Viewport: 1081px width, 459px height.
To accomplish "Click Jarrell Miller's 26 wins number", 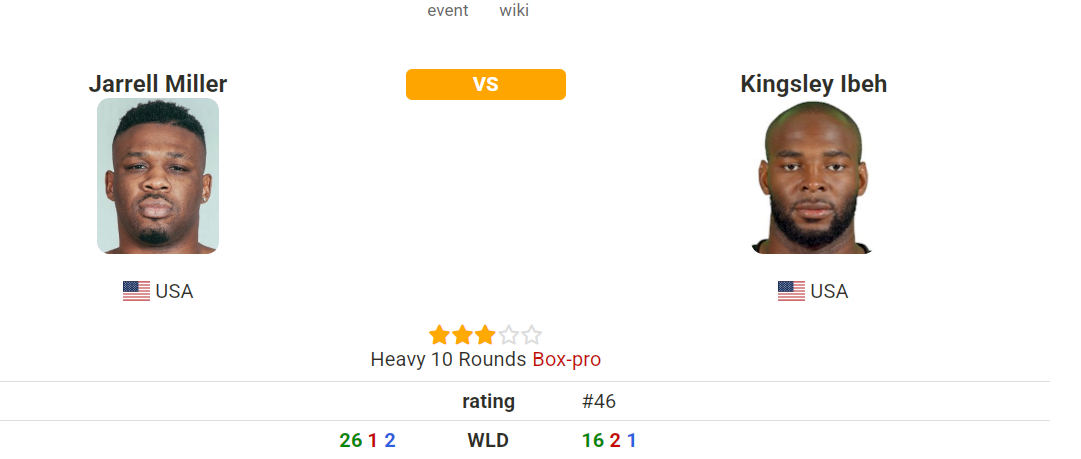I will (351, 440).
